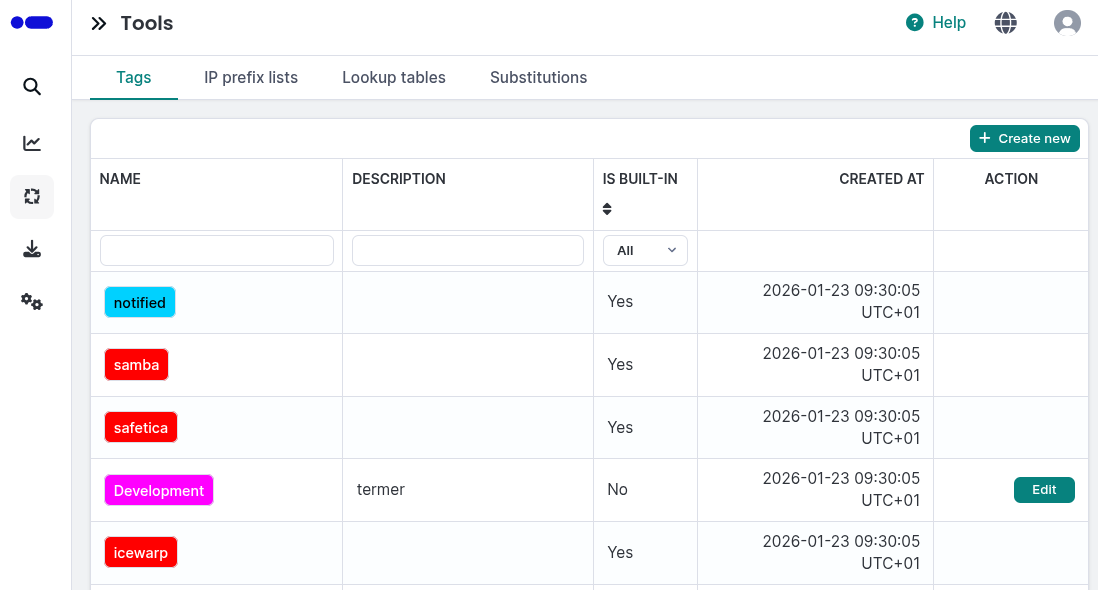
Task: Click the Name filter input field
Action: pos(217,251)
